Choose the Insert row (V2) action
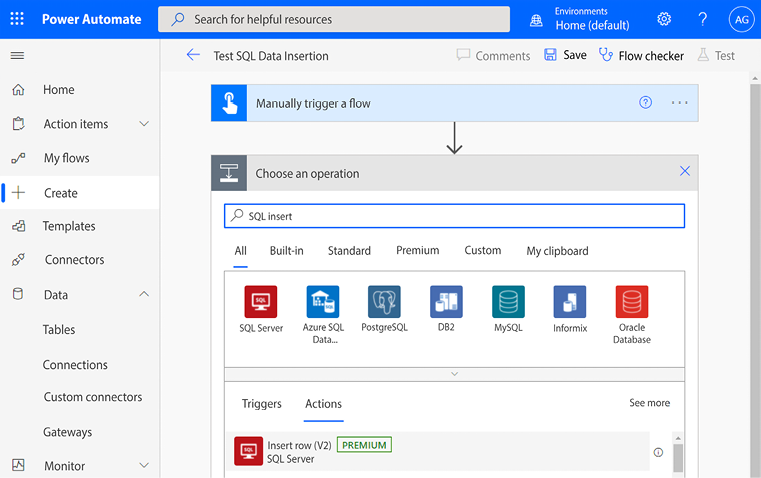Viewport: 761px width, 478px height. 437,451
